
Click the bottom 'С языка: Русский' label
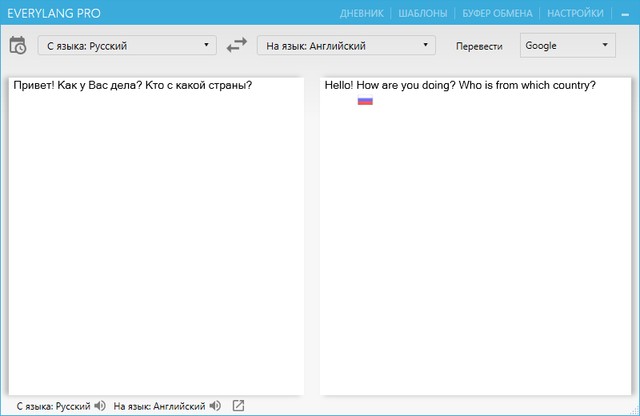47,406
